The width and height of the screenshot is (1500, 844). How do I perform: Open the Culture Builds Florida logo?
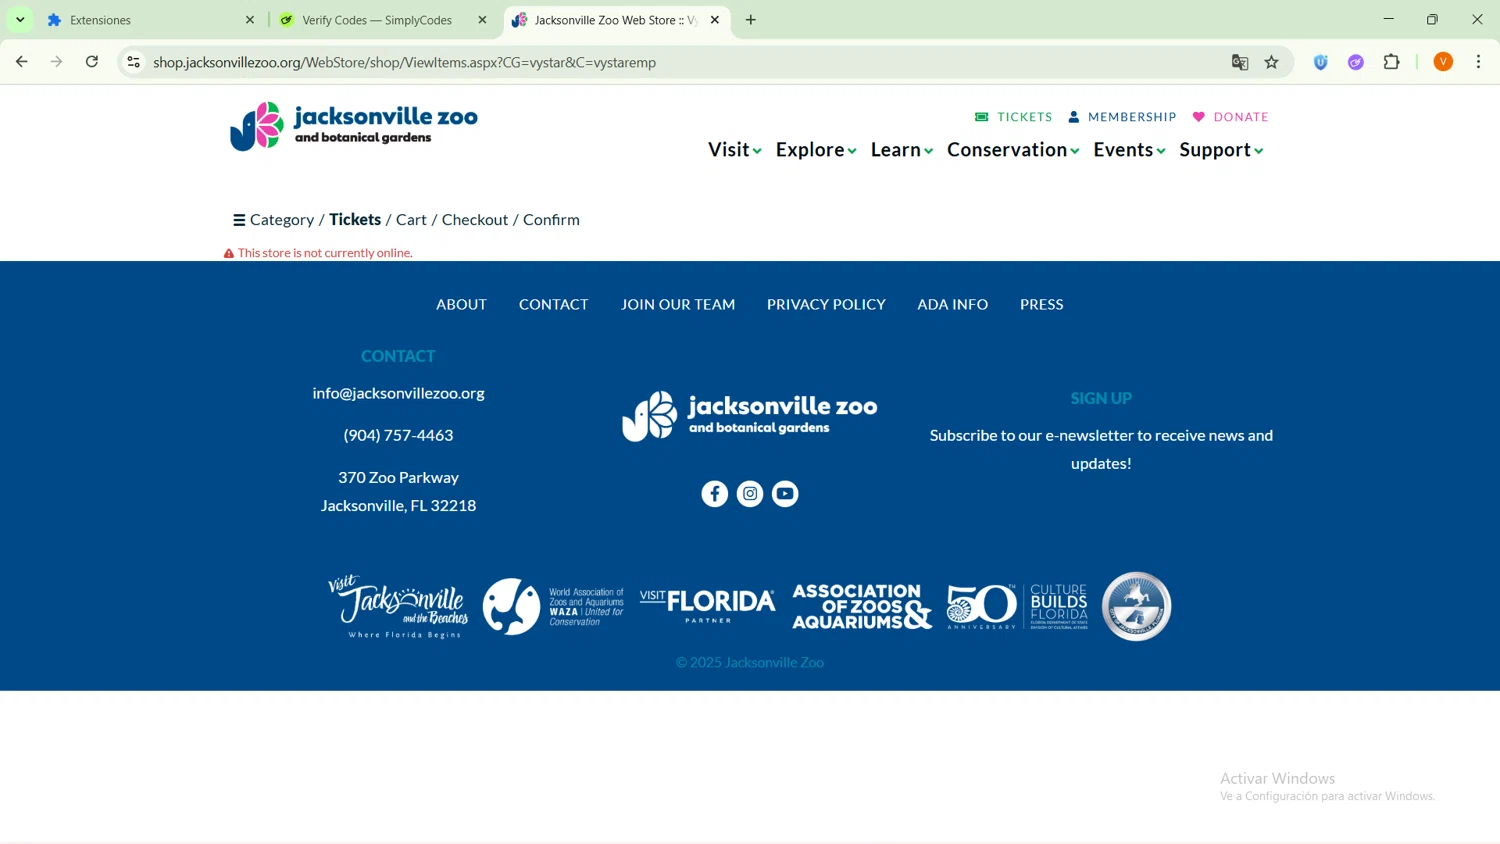(x=1059, y=606)
